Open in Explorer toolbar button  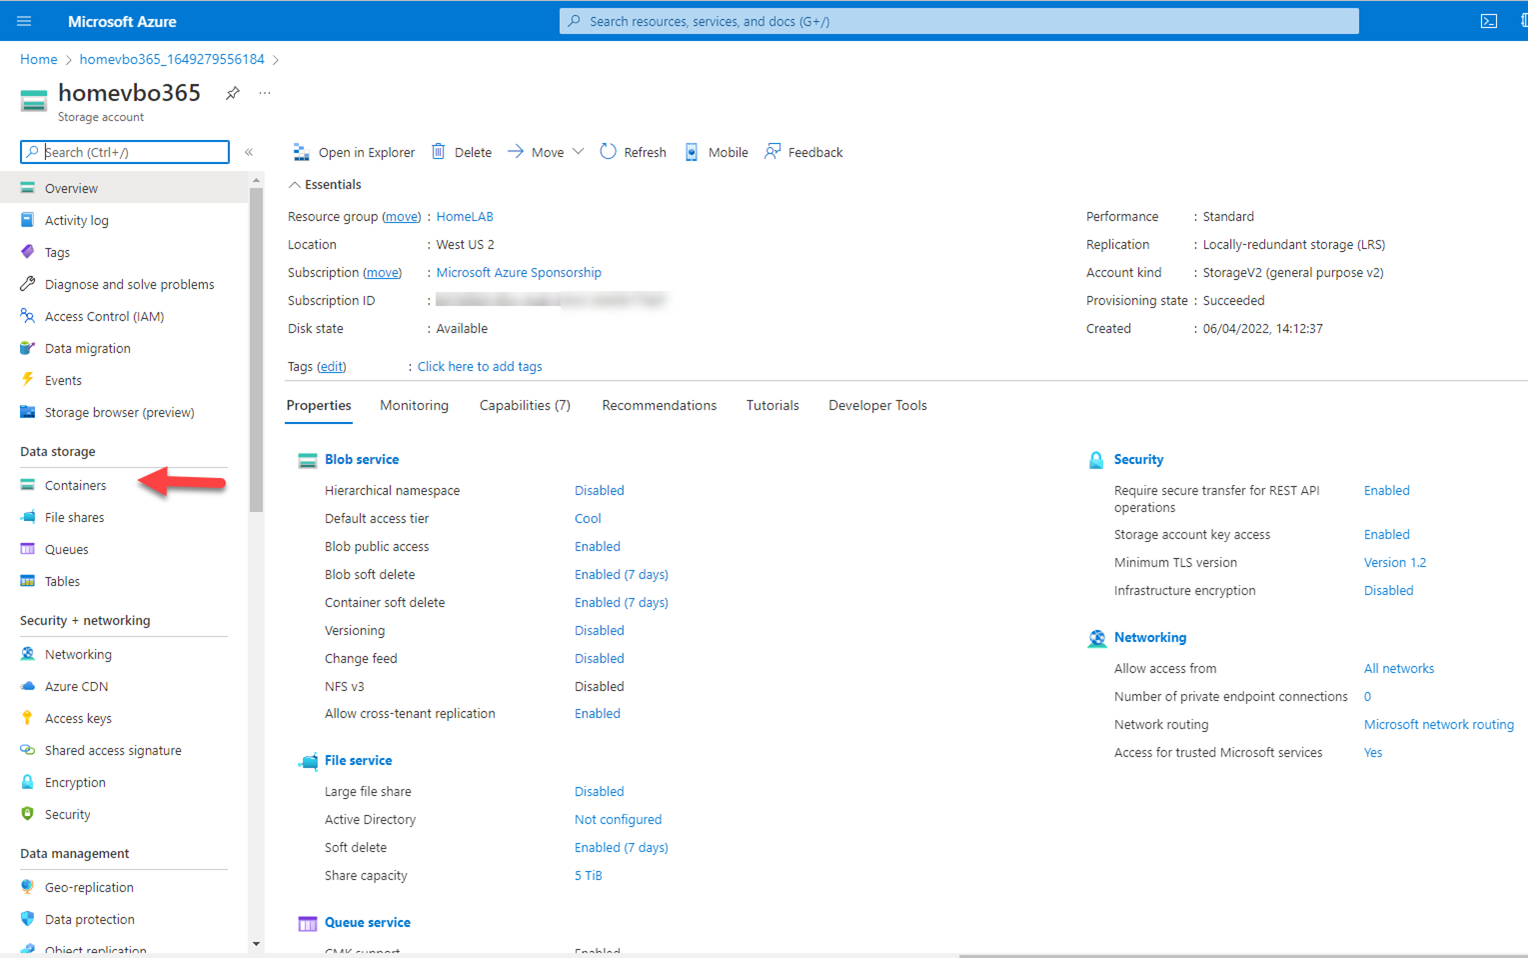click(353, 152)
